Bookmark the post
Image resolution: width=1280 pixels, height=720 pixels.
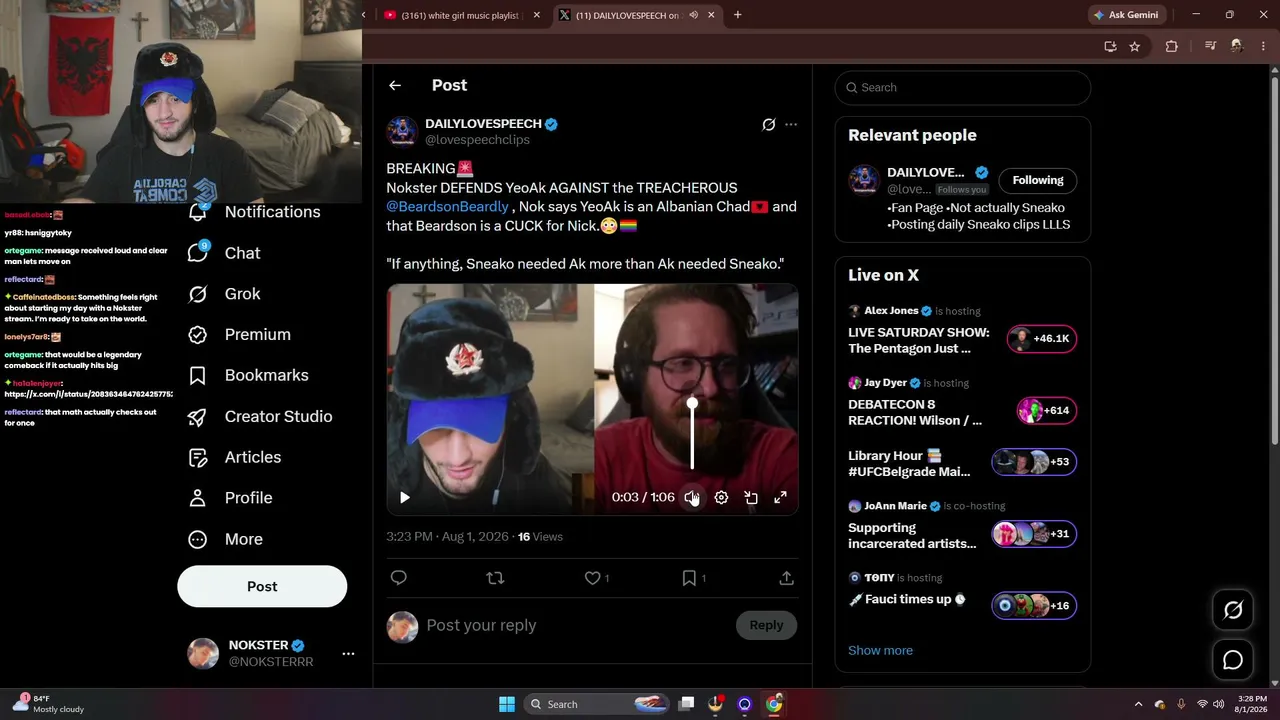click(x=689, y=578)
